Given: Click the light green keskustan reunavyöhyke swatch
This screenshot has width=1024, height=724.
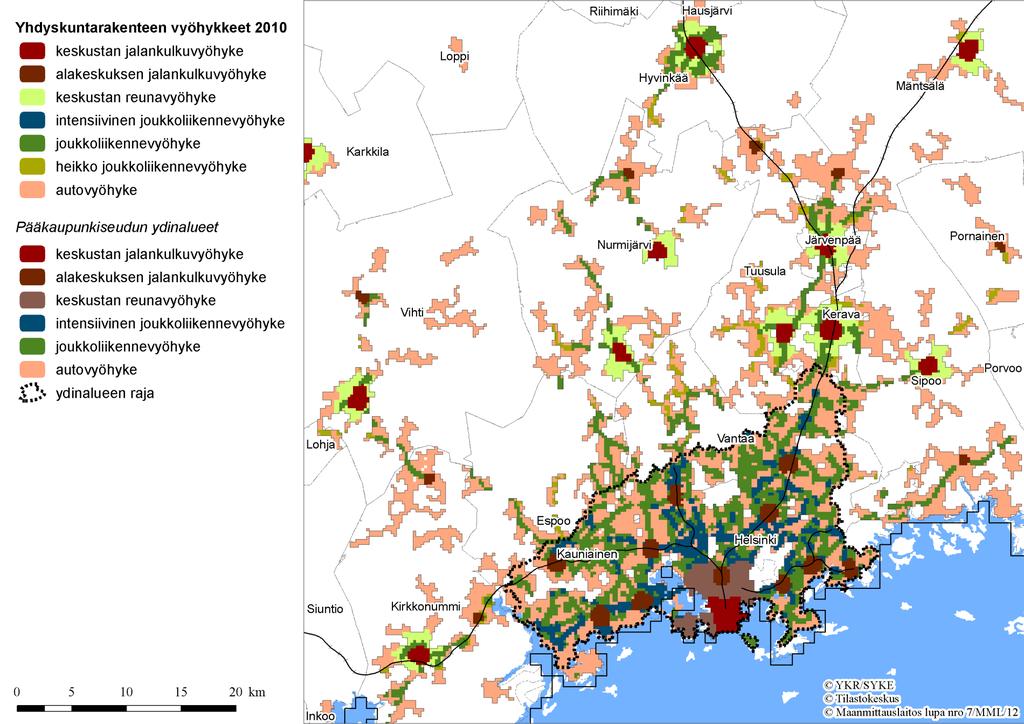Looking at the screenshot, I should (x=32, y=97).
